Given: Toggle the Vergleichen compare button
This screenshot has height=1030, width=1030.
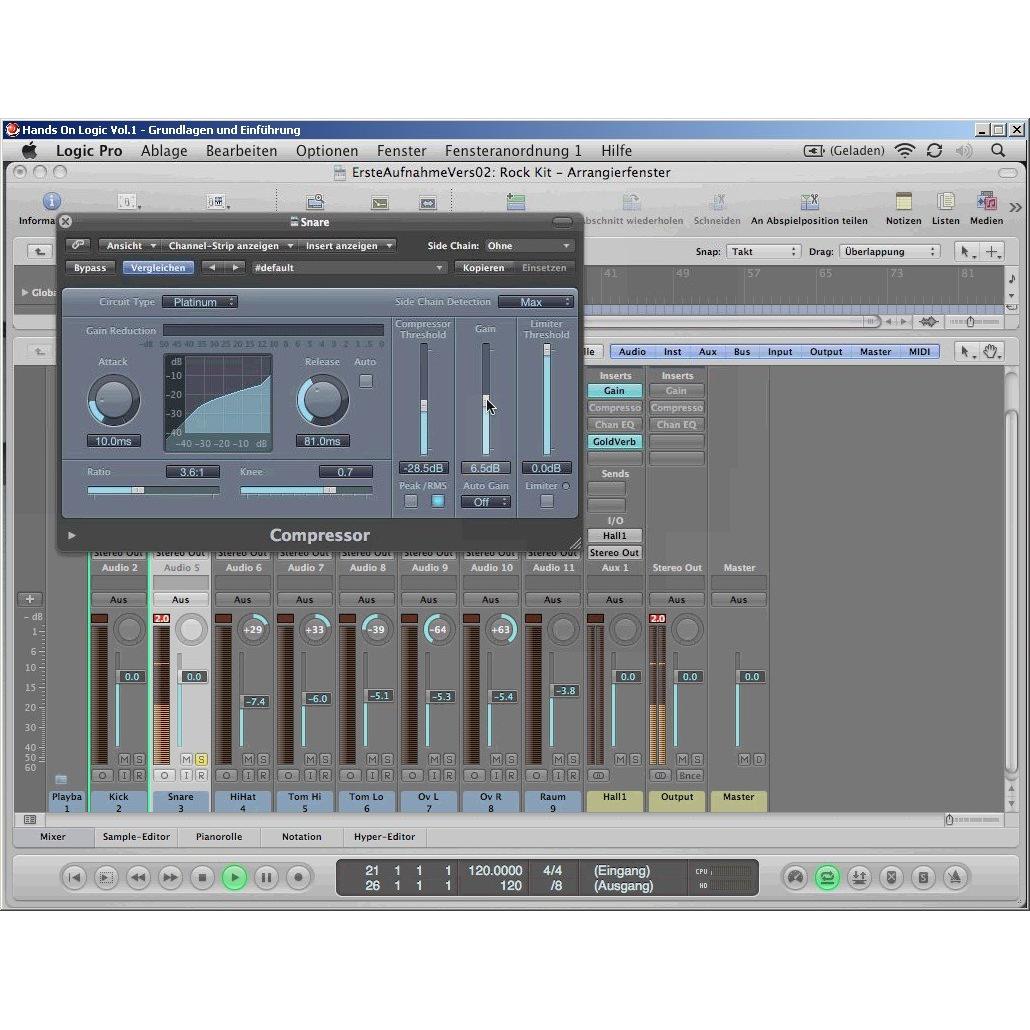Looking at the screenshot, I should [158, 267].
